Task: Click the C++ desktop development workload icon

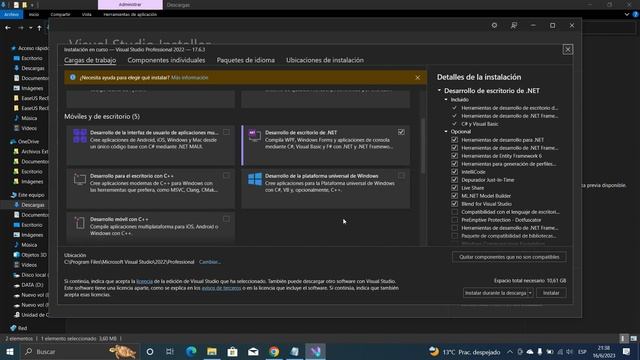Action: 80,179
